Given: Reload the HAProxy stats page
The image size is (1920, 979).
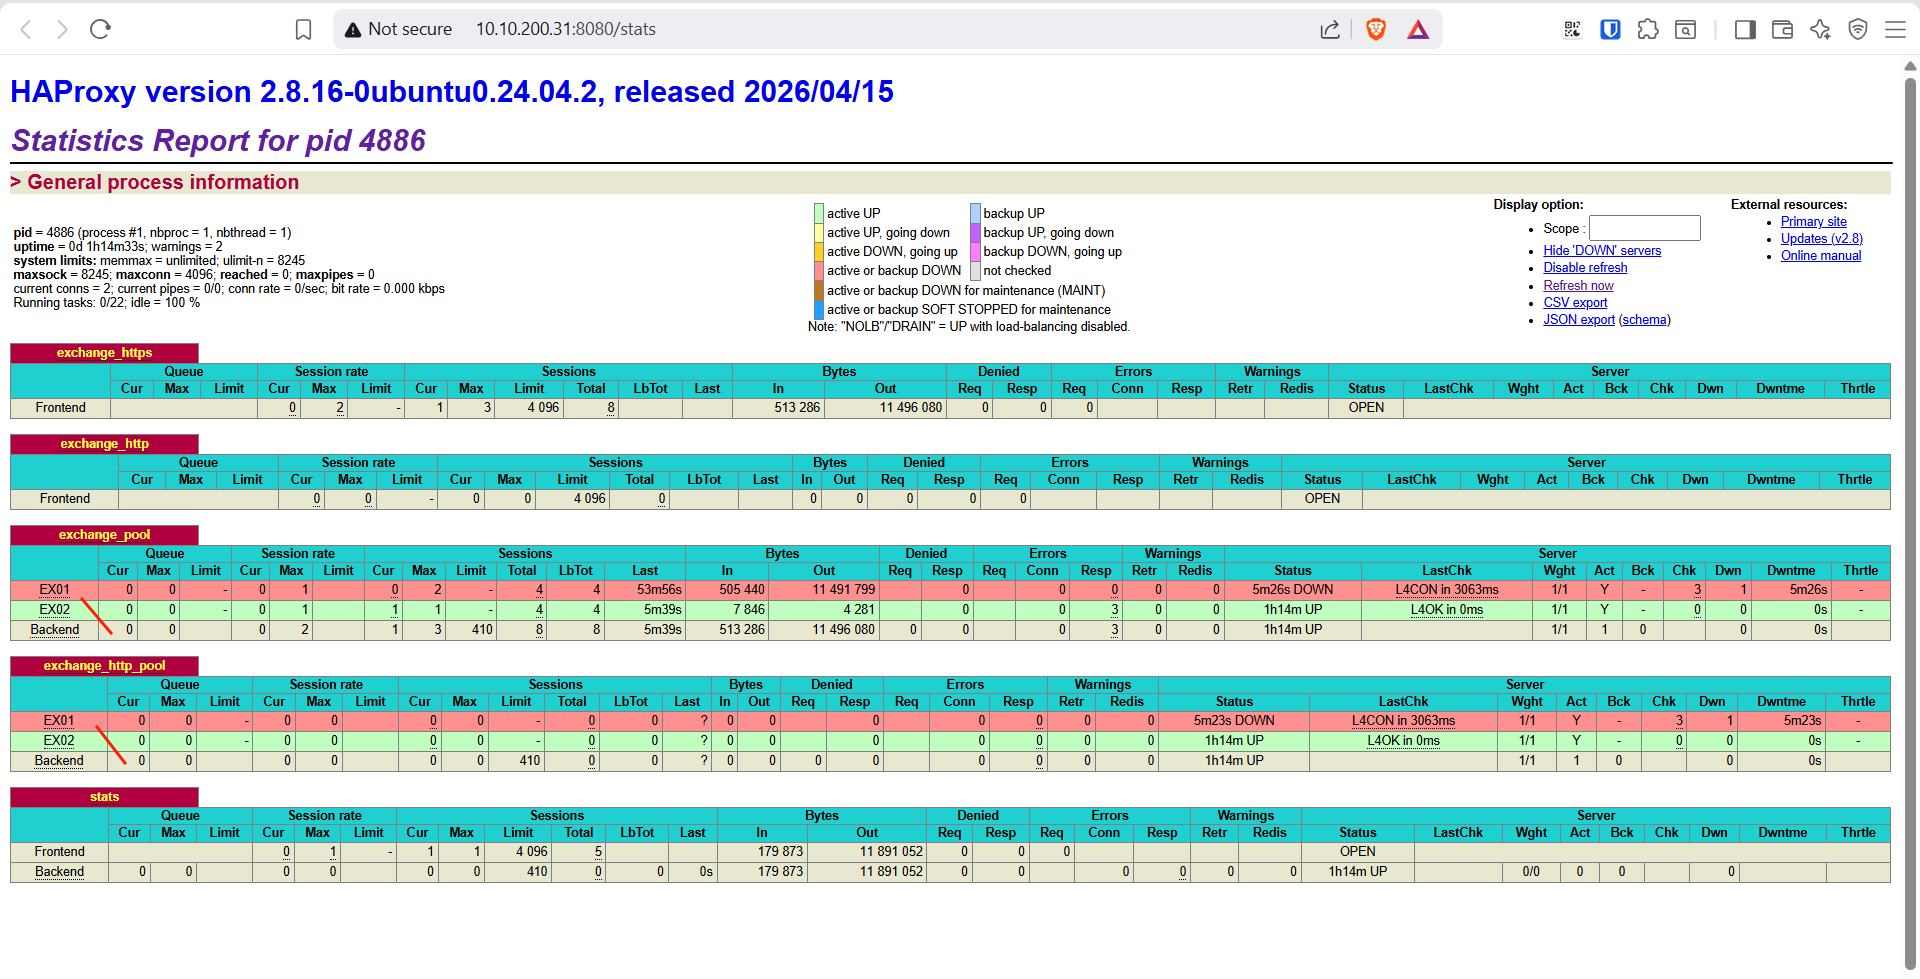Looking at the screenshot, I should click(x=100, y=30).
